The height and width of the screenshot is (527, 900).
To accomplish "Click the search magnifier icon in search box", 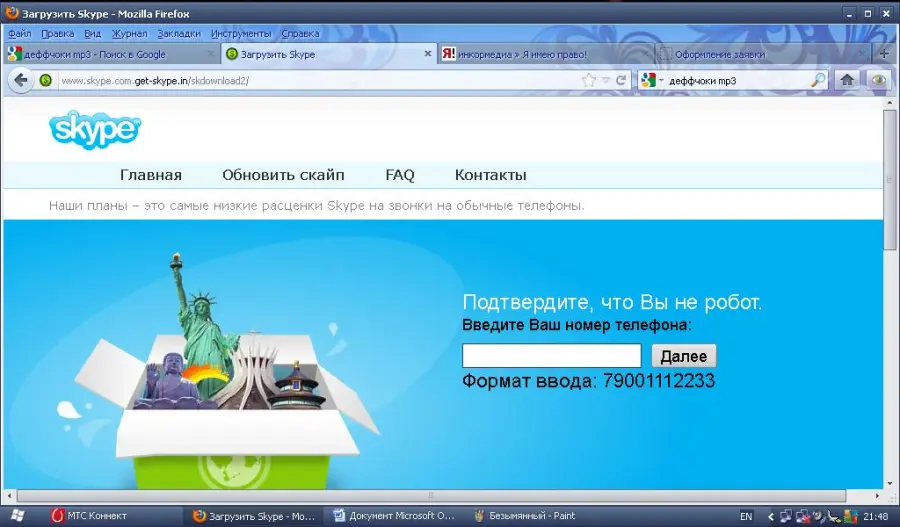I will (818, 80).
